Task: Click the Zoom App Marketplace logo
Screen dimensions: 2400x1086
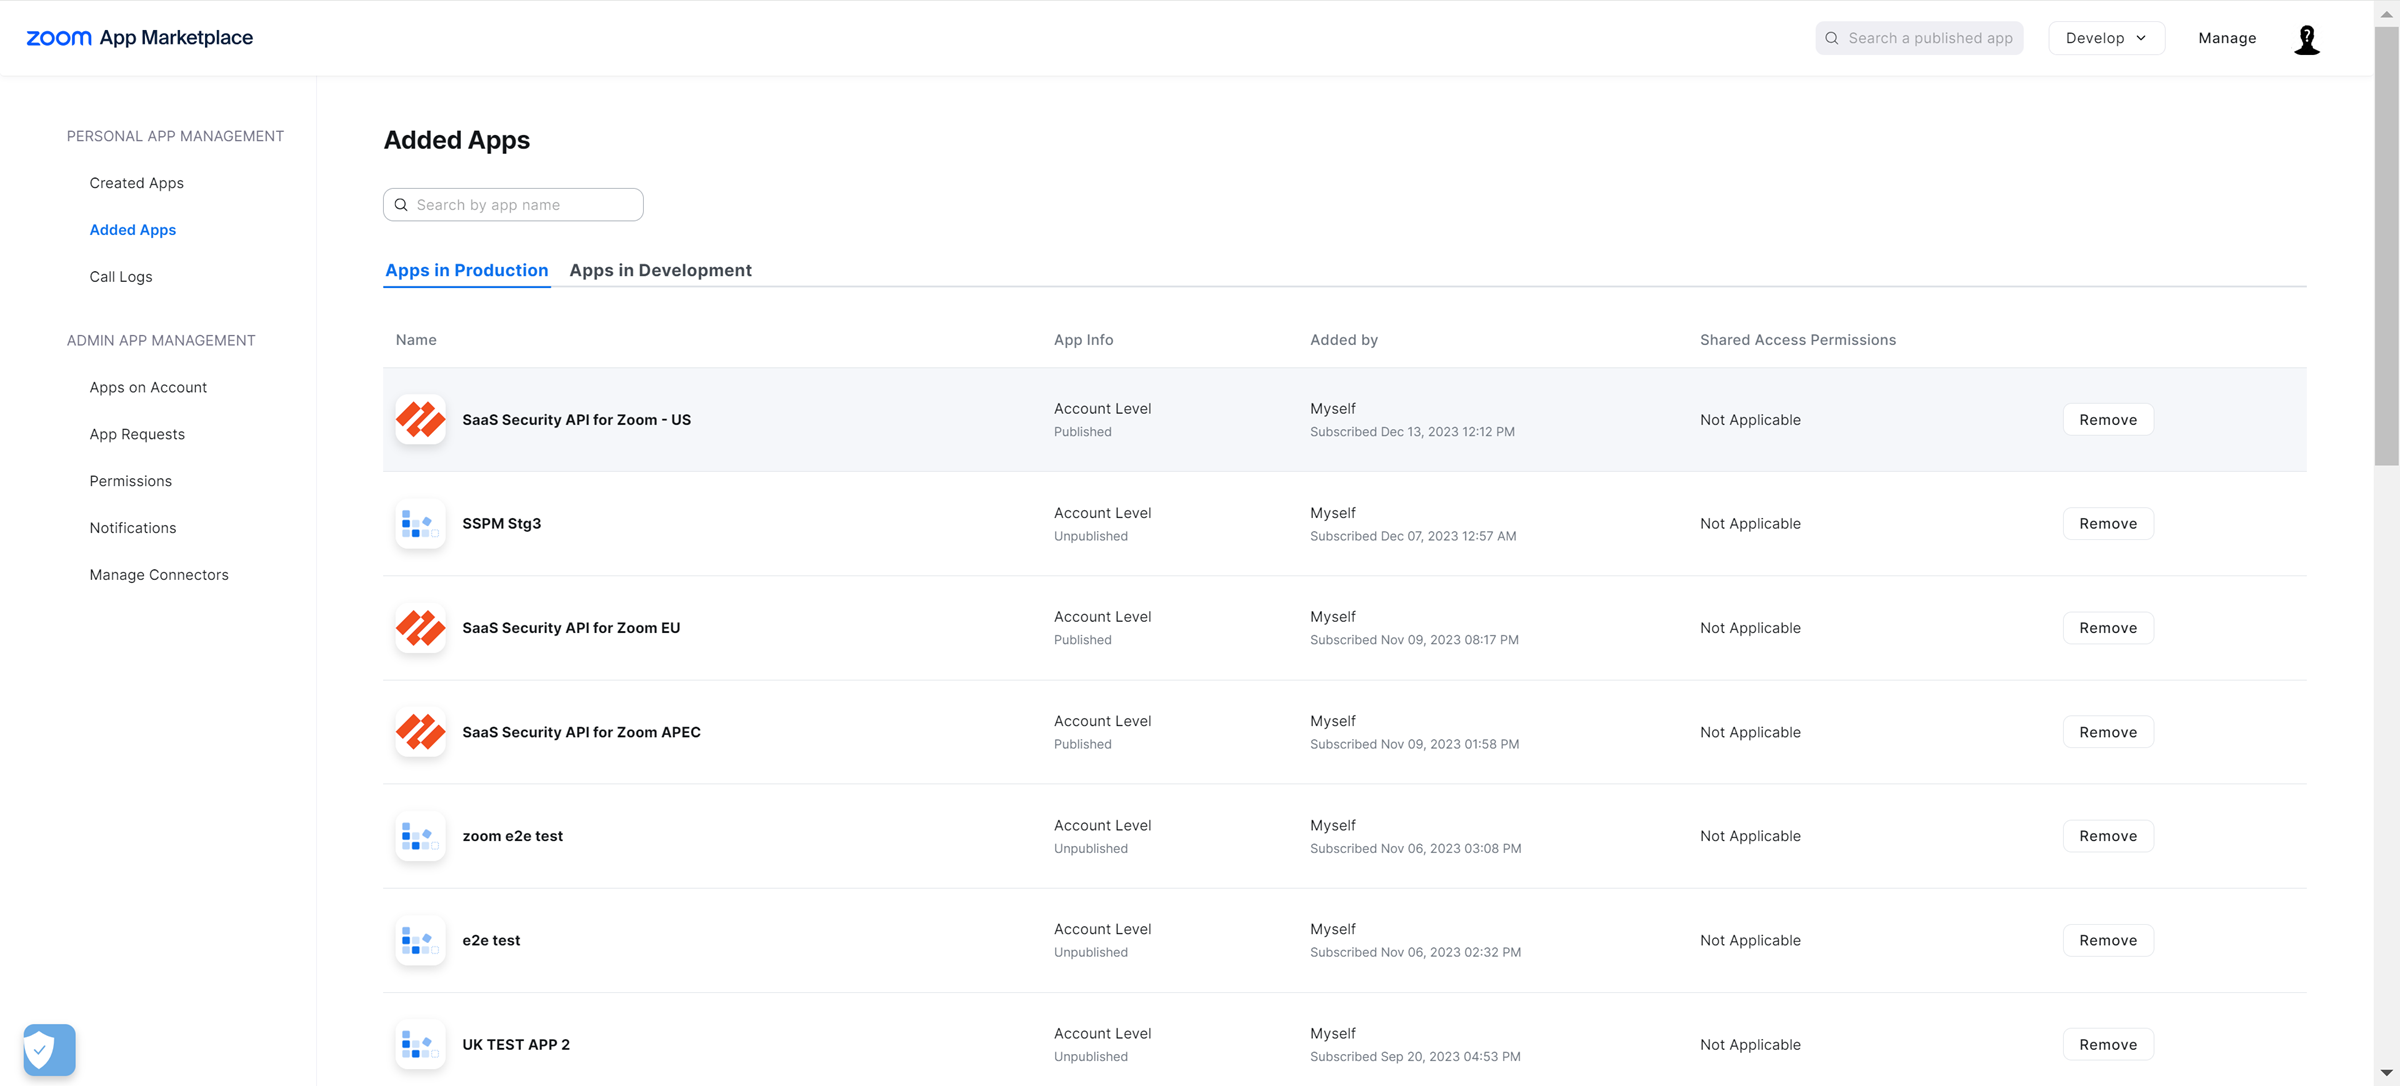Action: click(139, 38)
